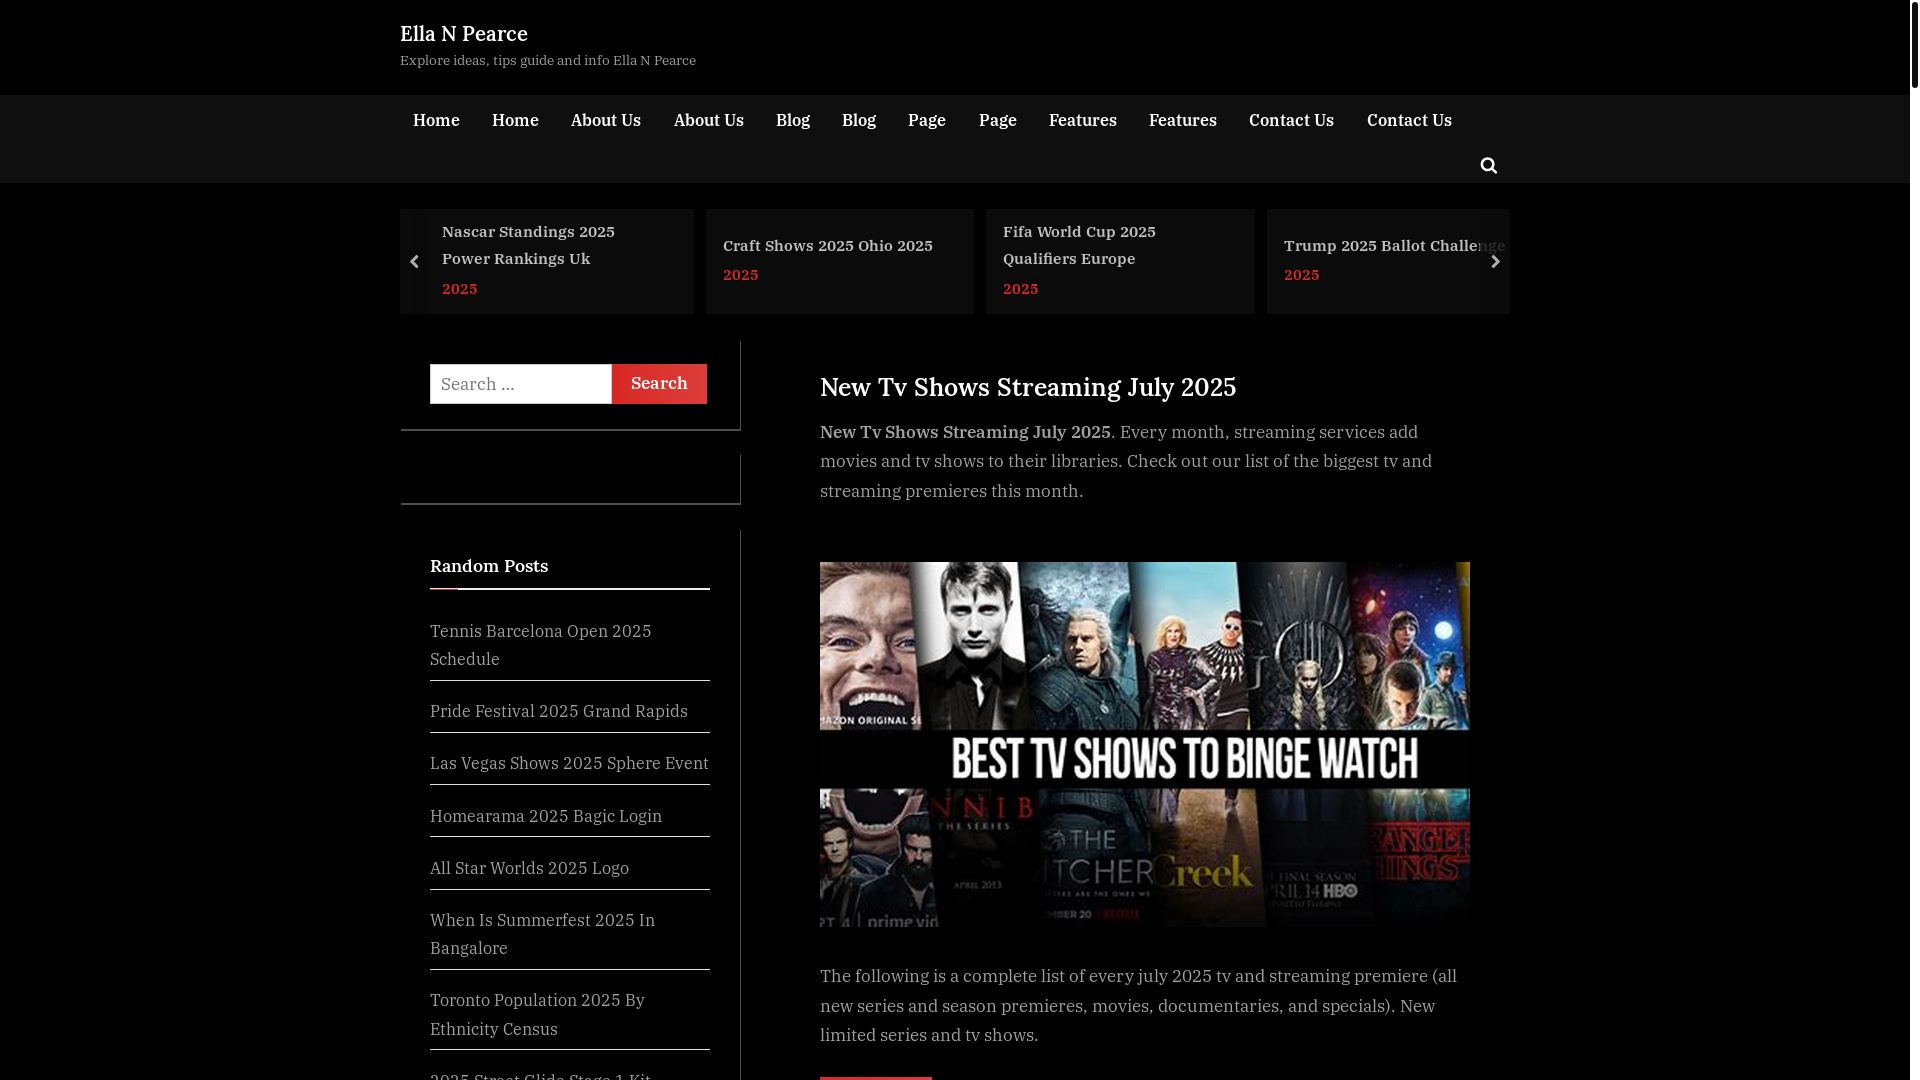
Task: Click the next slide arrow in carousel
Action: coord(1495,262)
